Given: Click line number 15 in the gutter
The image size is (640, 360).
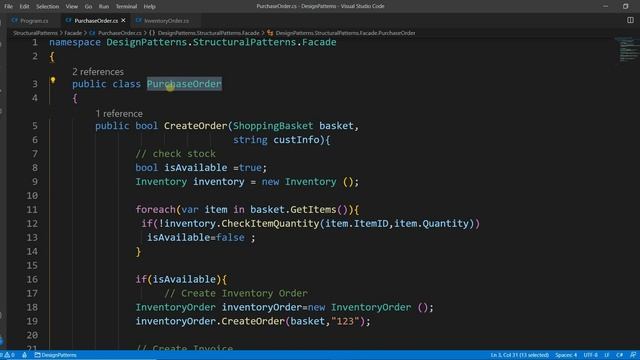Looking at the screenshot, I should (32, 266).
